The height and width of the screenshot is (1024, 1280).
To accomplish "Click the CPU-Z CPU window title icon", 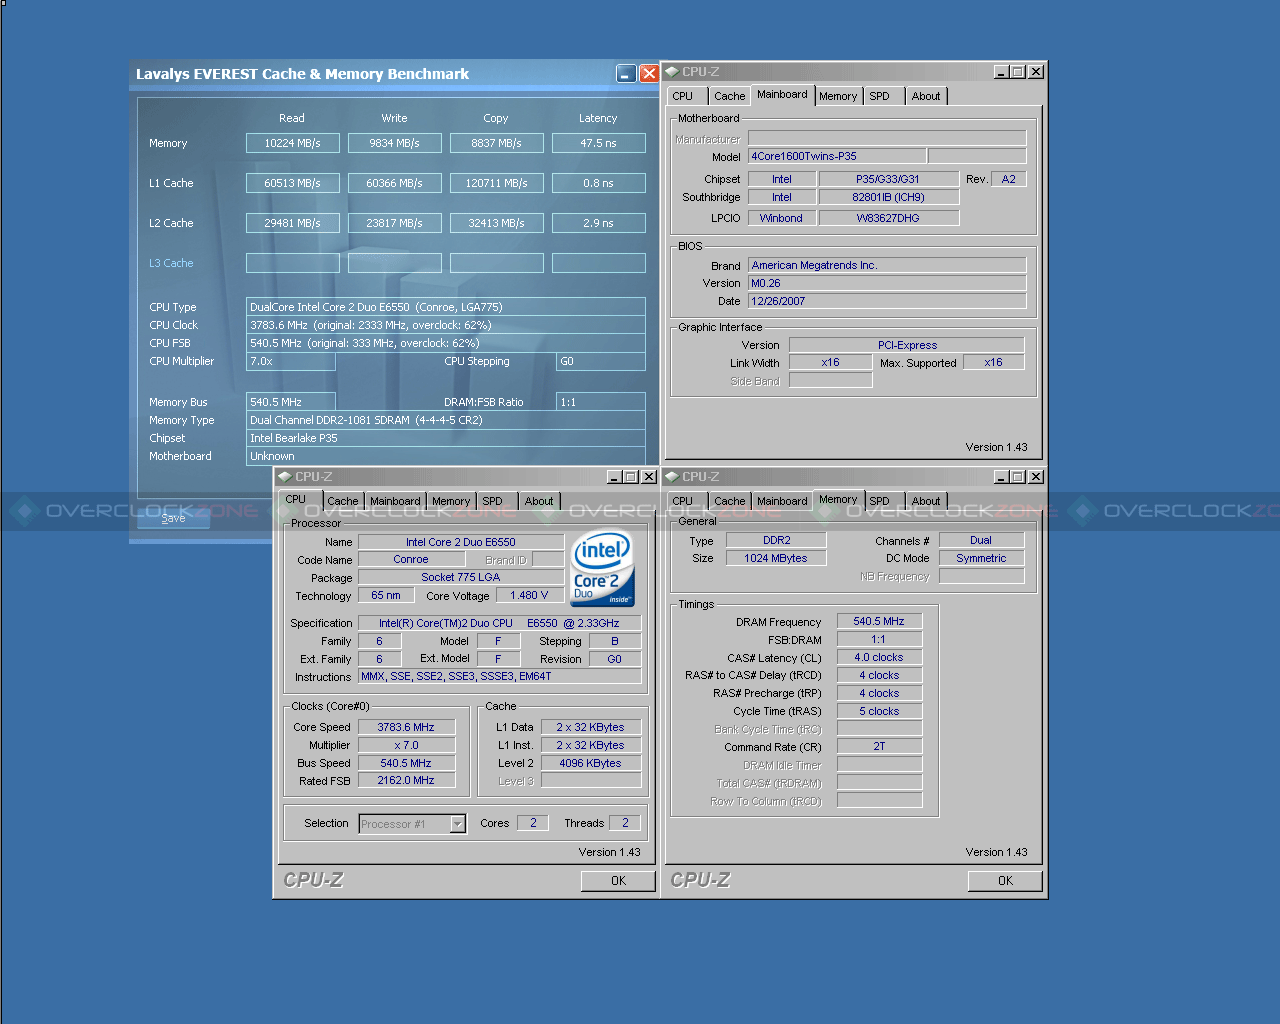I will [x=285, y=477].
